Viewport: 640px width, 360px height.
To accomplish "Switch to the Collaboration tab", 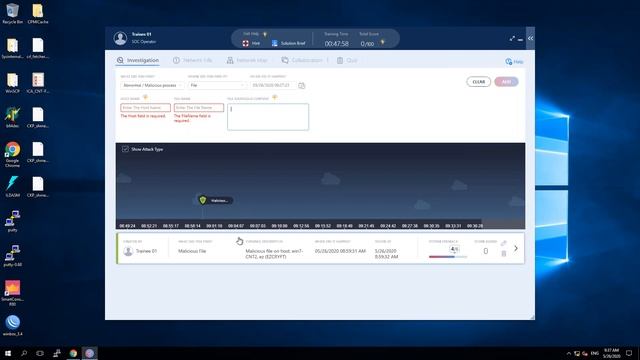I will point(302,60).
